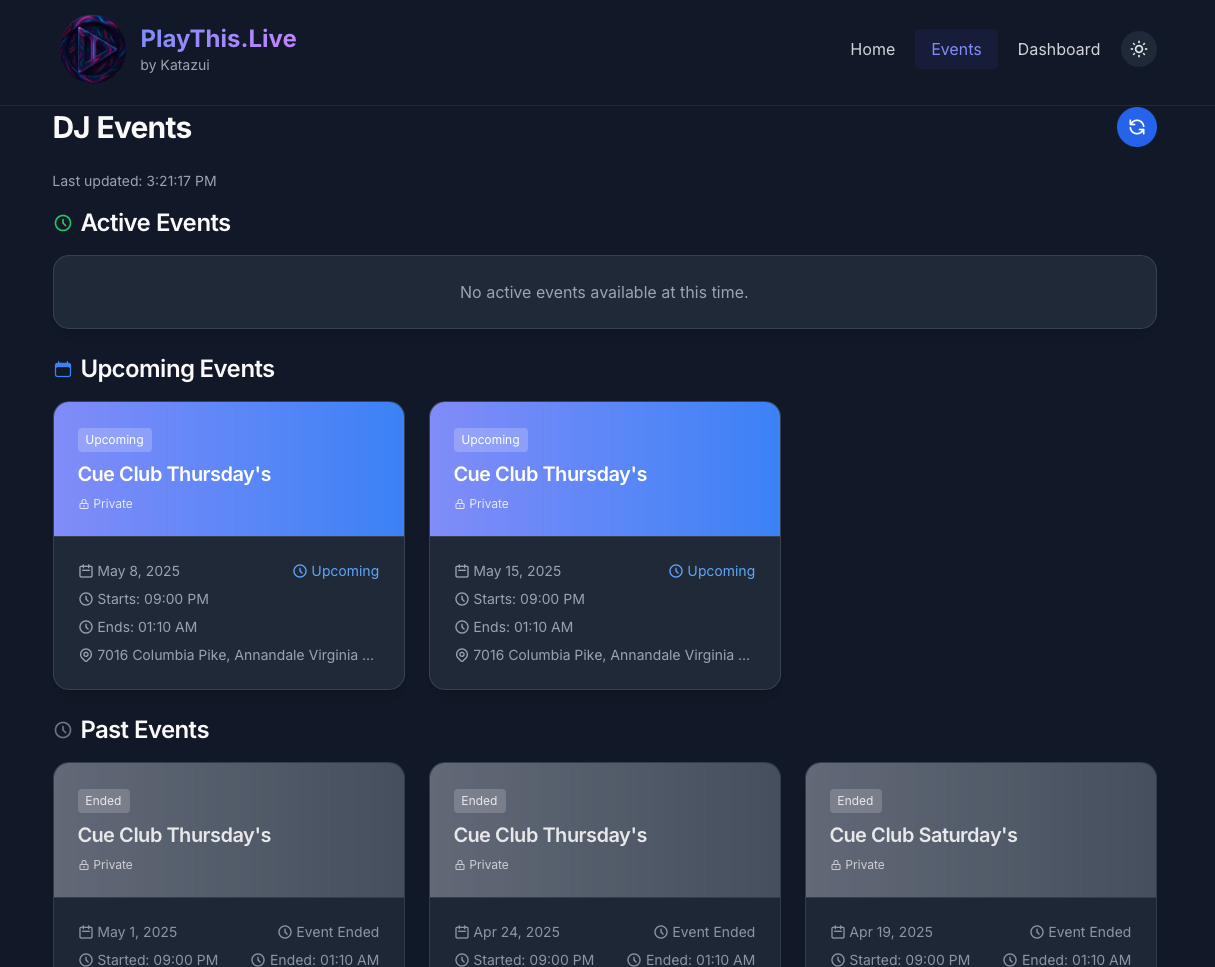Click the gray Past Events clock icon
The width and height of the screenshot is (1215, 967).
[x=63, y=730]
